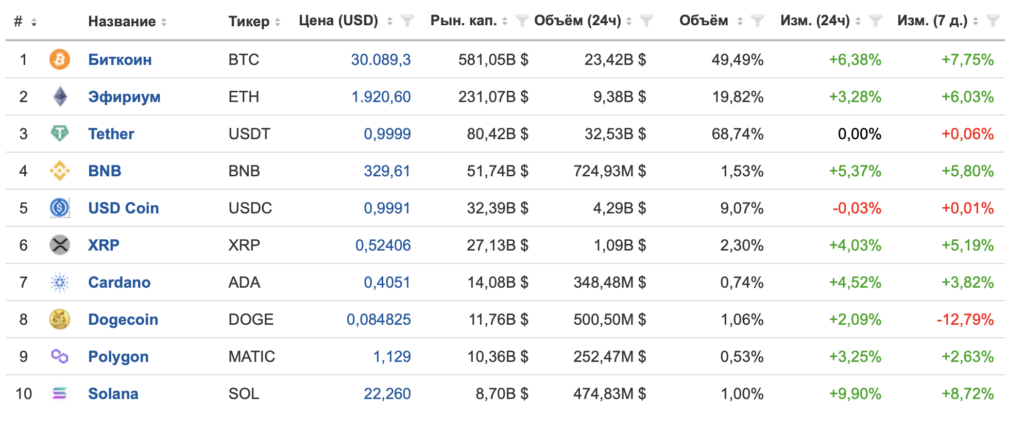Select 24h change +6,38%
The width and height of the screenshot is (1024, 431).
pos(855,60)
